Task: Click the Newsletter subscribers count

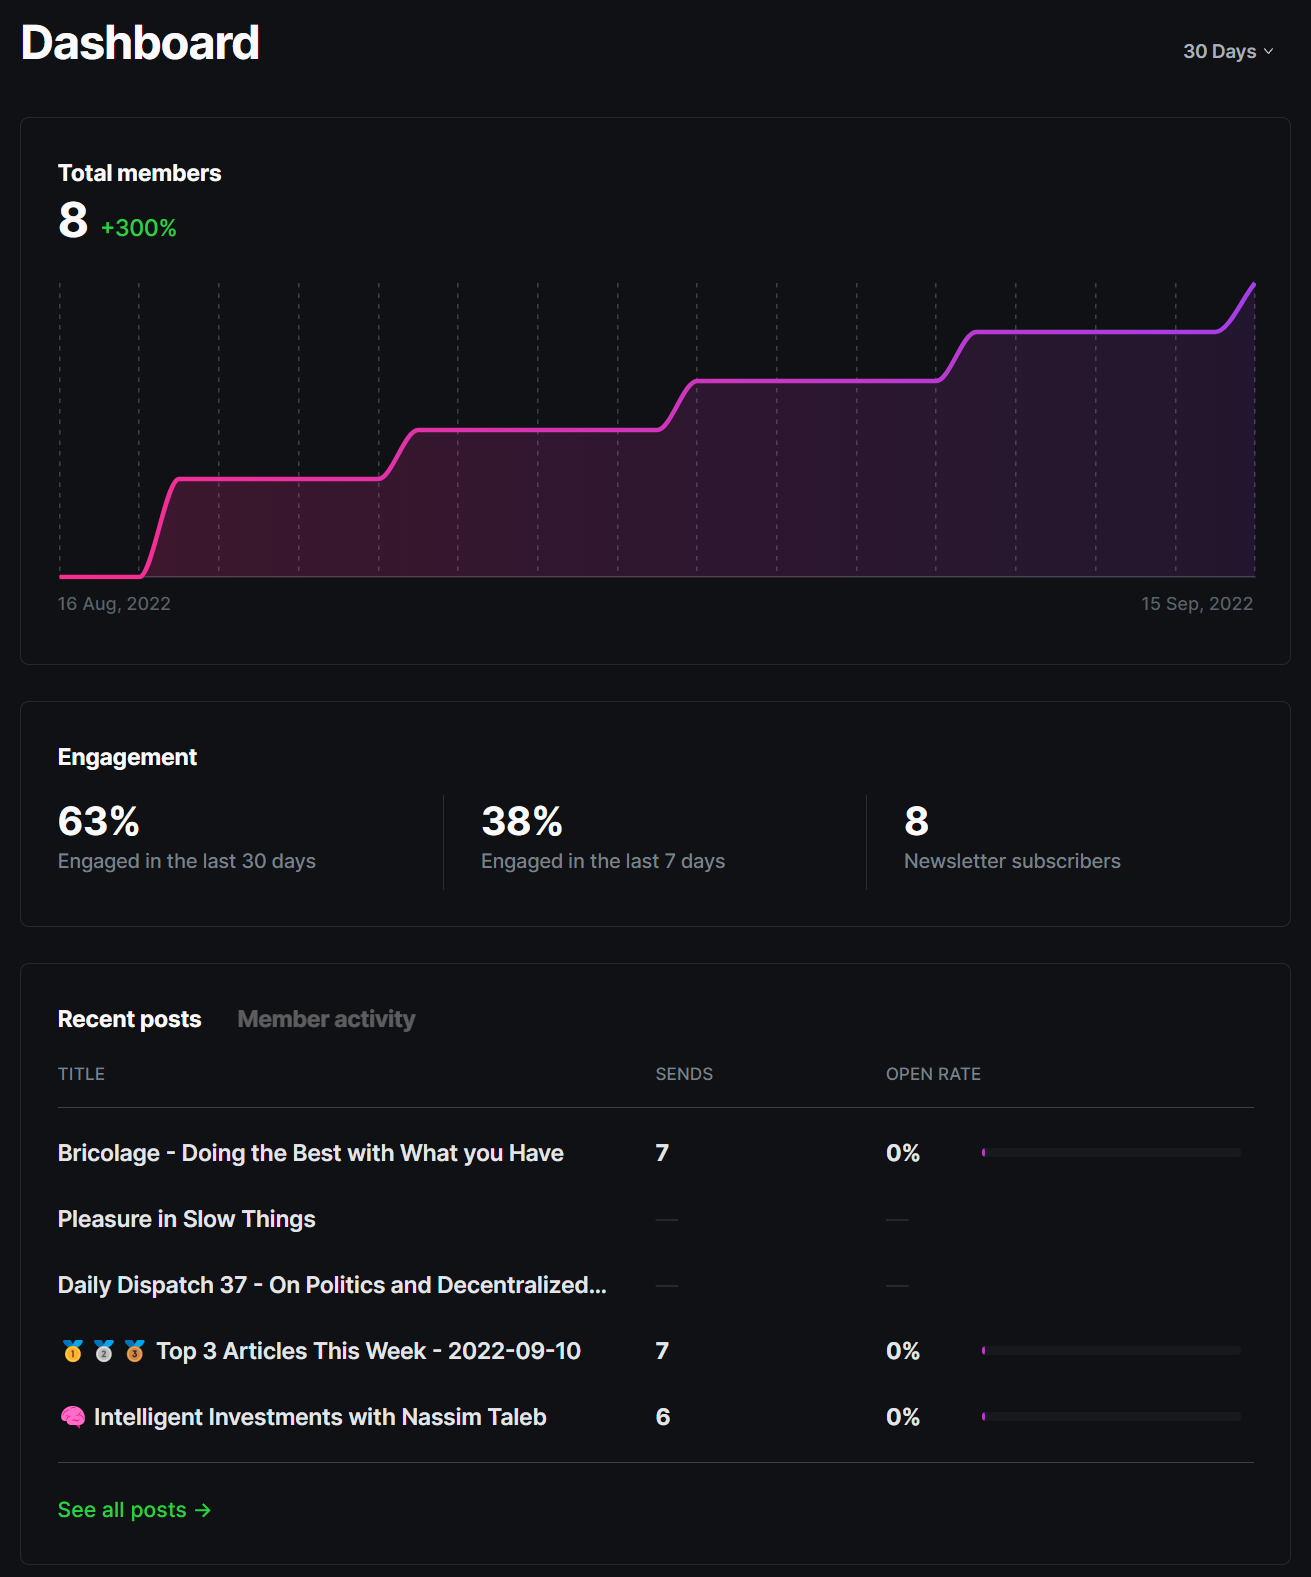Action: point(916,822)
